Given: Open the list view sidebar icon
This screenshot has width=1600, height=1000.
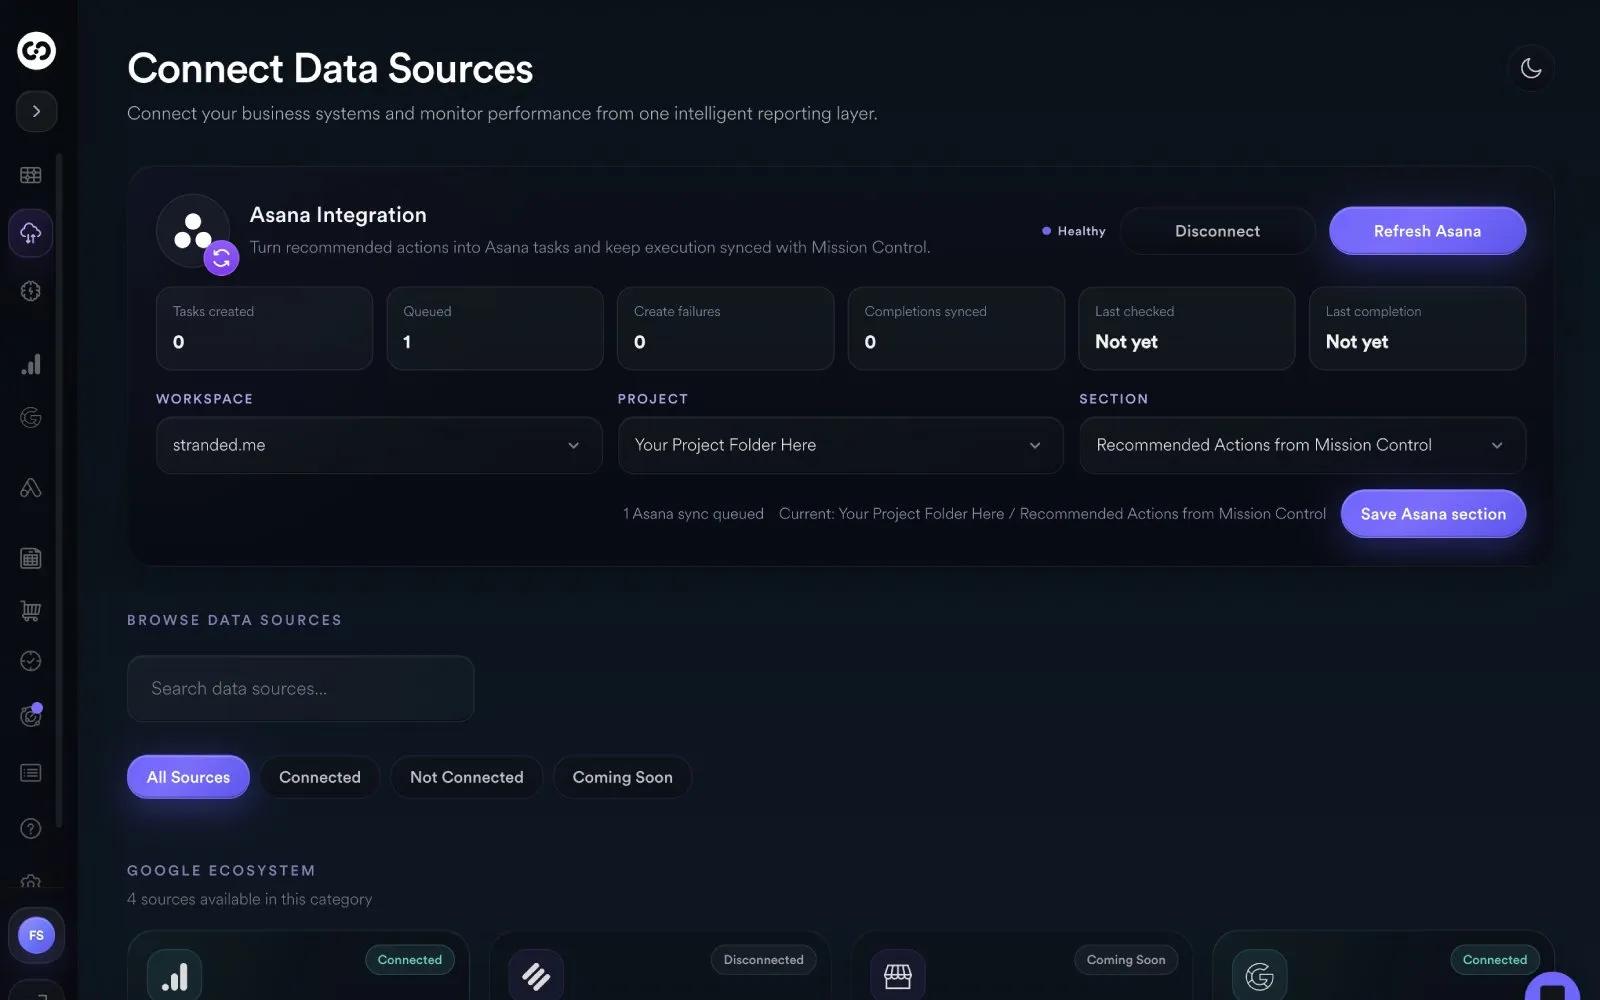Looking at the screenshot, I should coord(31,773).
